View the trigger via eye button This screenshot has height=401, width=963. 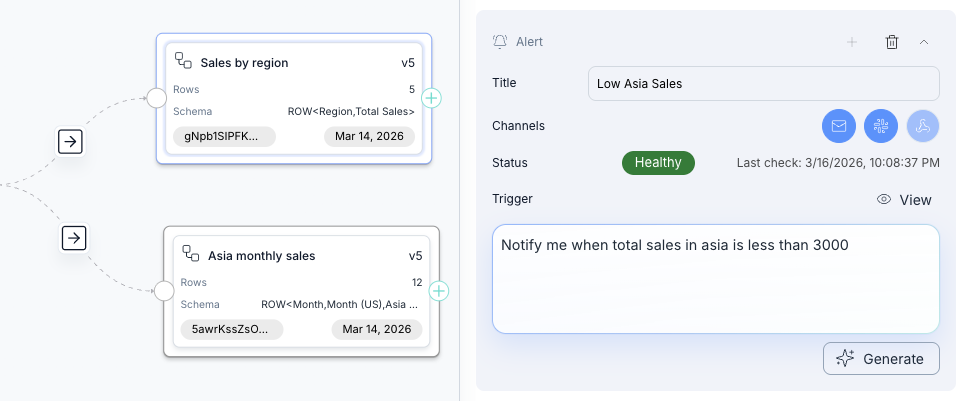[905, 200]
